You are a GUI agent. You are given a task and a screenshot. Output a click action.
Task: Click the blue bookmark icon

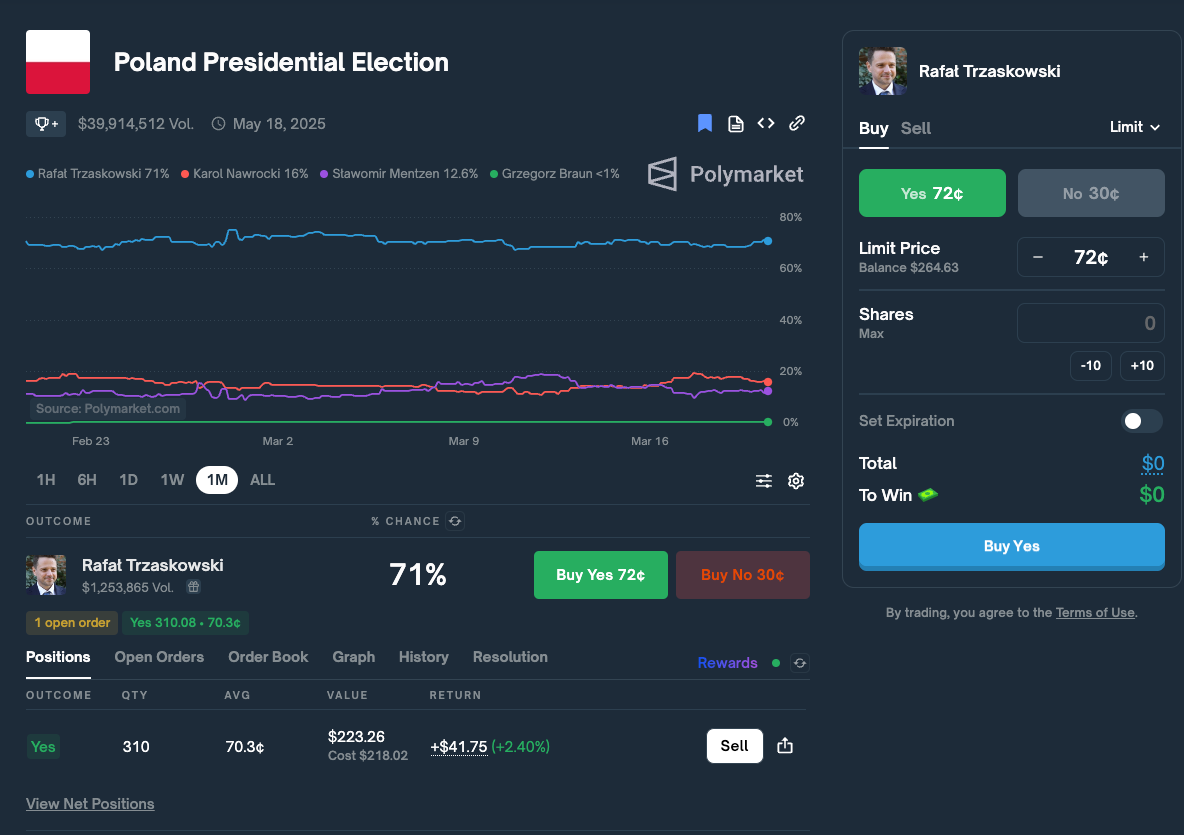[705, 123]
